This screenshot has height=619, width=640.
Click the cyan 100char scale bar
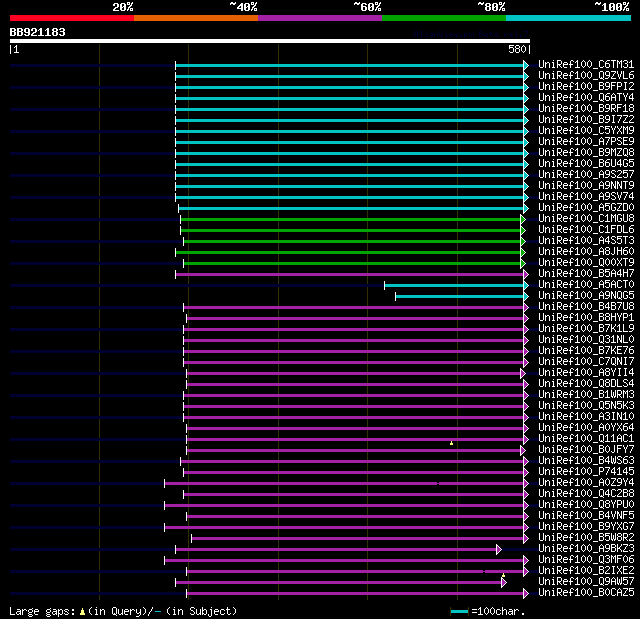coord(459,611)
